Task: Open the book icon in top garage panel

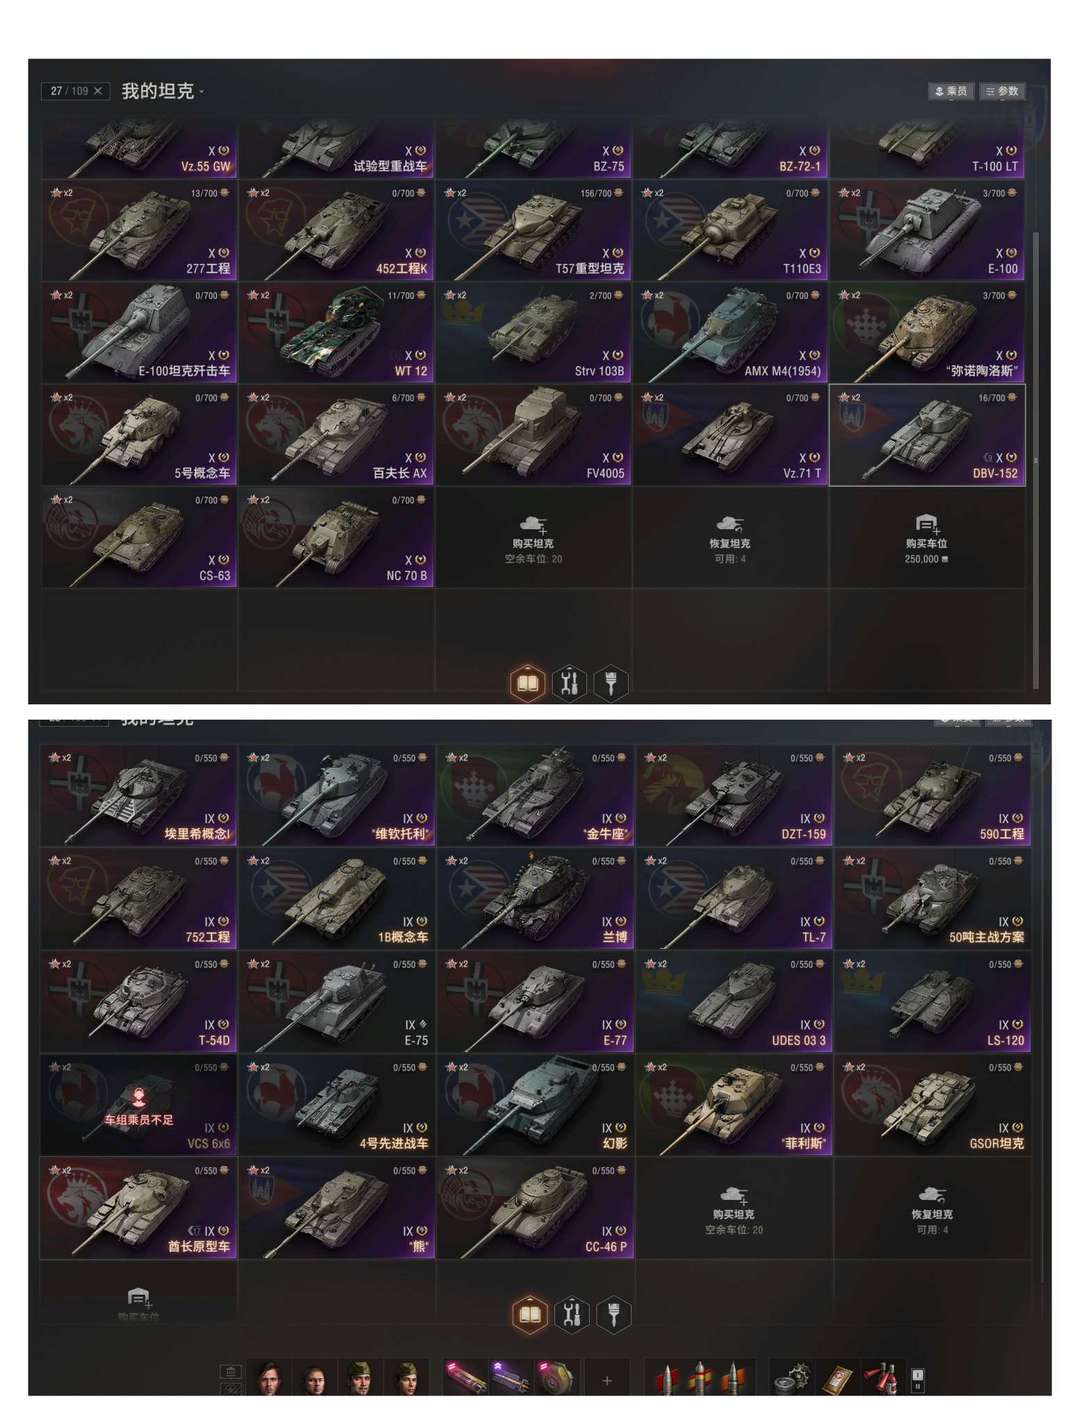Action: coord(527,683)
